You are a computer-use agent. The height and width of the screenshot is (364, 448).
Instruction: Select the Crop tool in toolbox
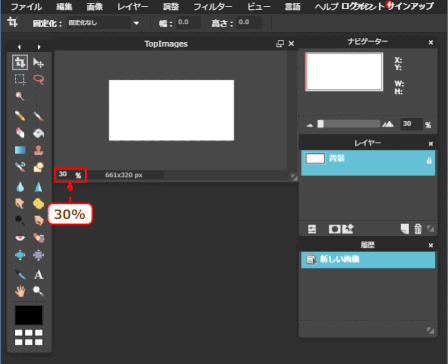point(20,62)
